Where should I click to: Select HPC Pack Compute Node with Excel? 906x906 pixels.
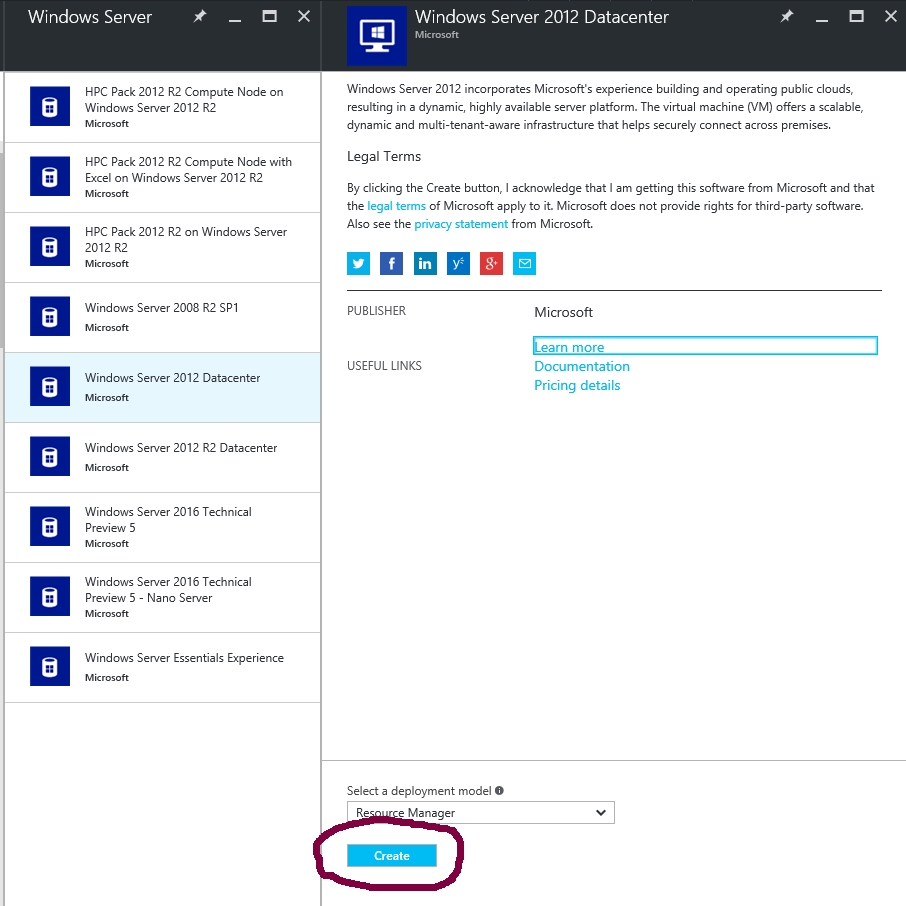162,177
